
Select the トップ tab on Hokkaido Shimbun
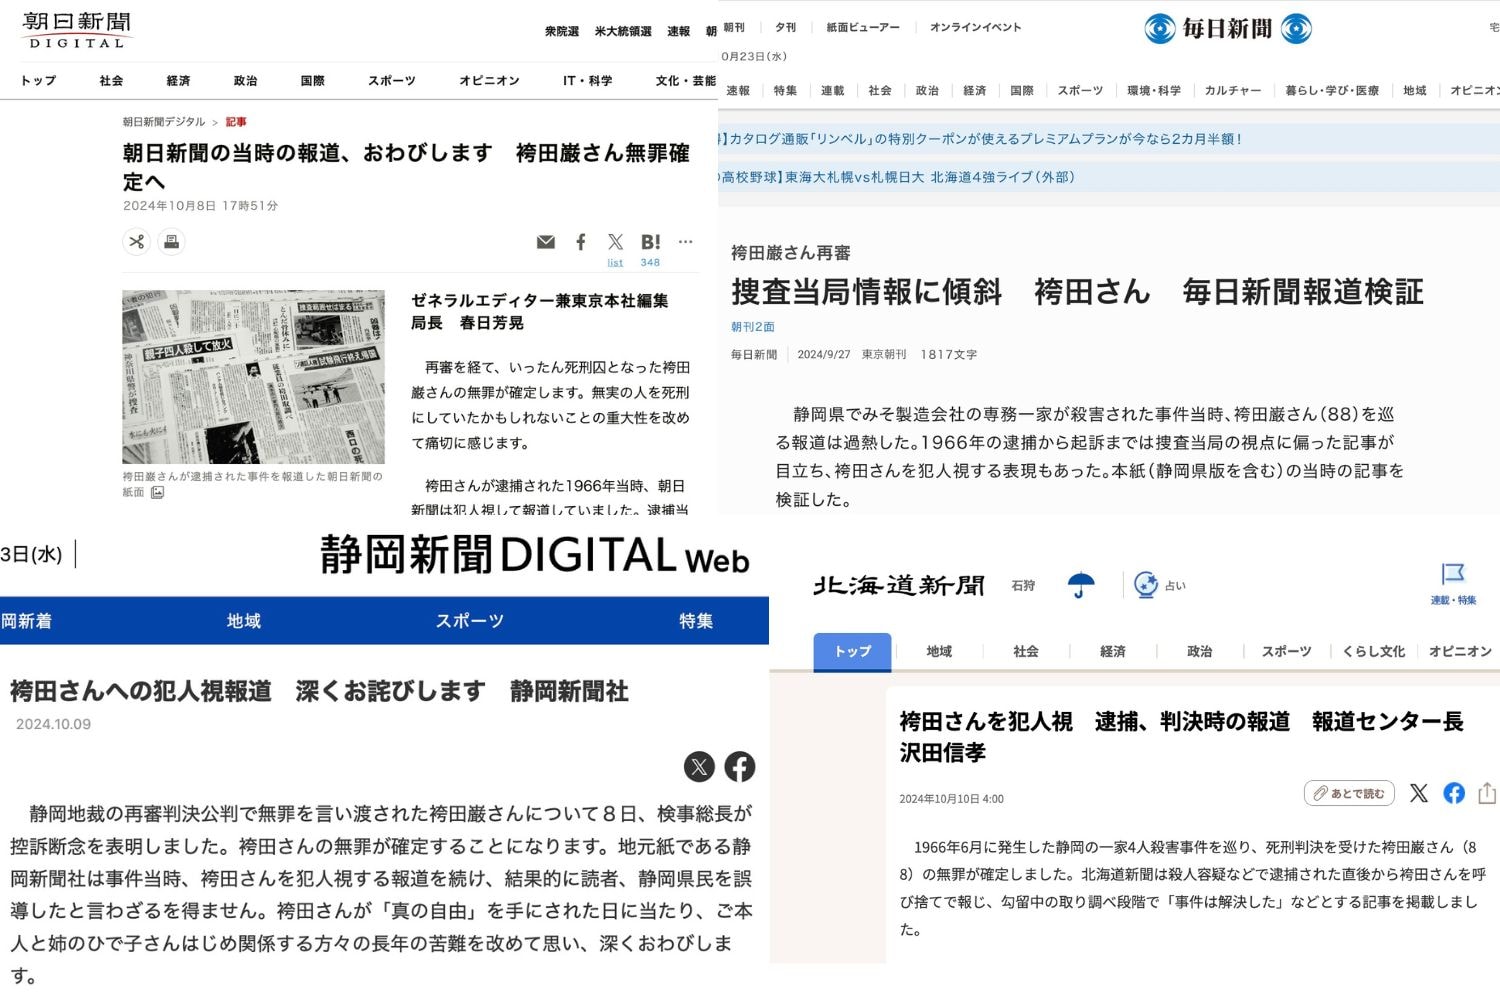(x=852, y=652)
